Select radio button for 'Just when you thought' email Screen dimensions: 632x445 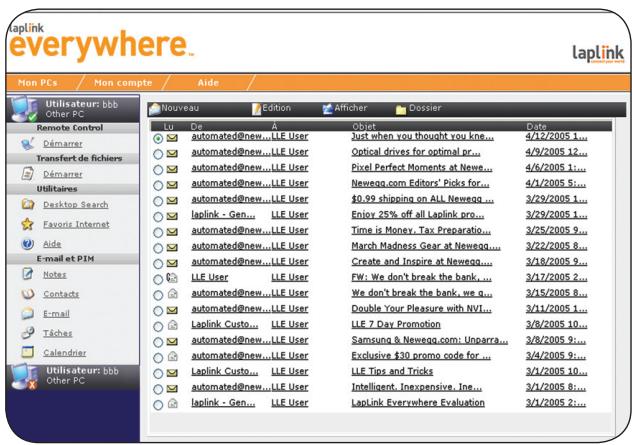pyautogui.click(x=158, y=139)
